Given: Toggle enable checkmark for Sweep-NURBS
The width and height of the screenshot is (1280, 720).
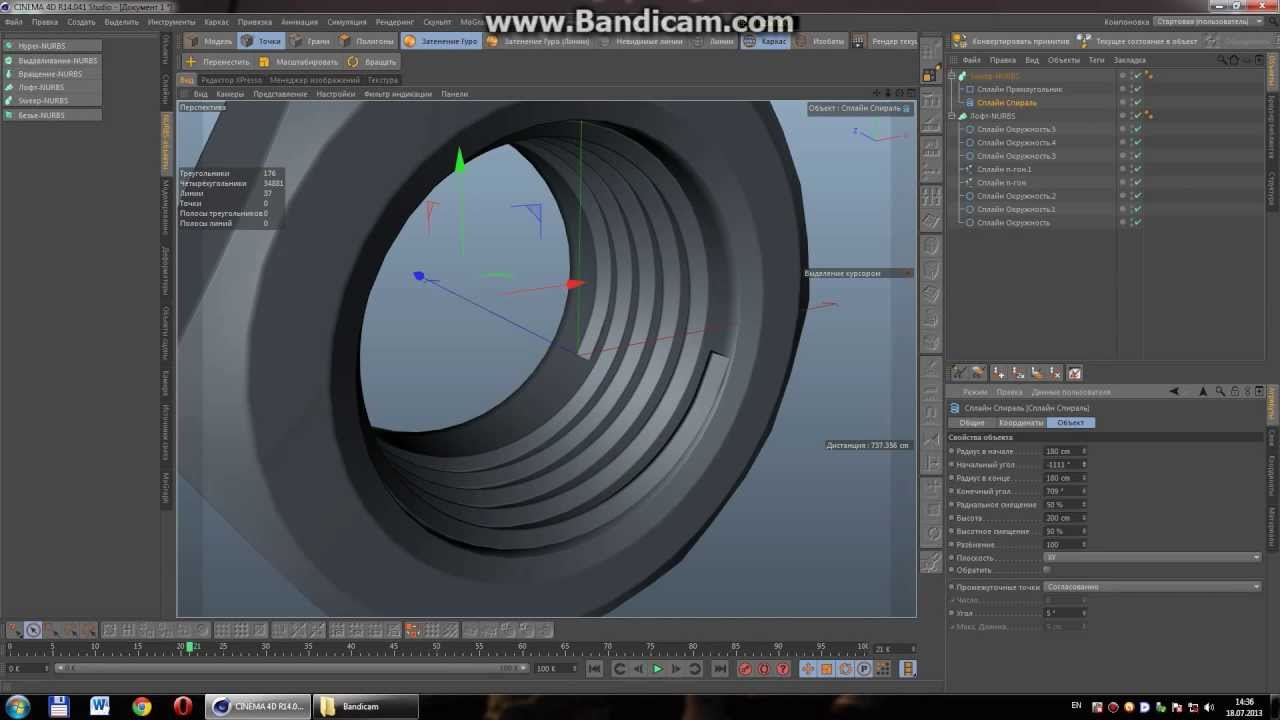Looking at the screenshot, I should click(1137, 76).
